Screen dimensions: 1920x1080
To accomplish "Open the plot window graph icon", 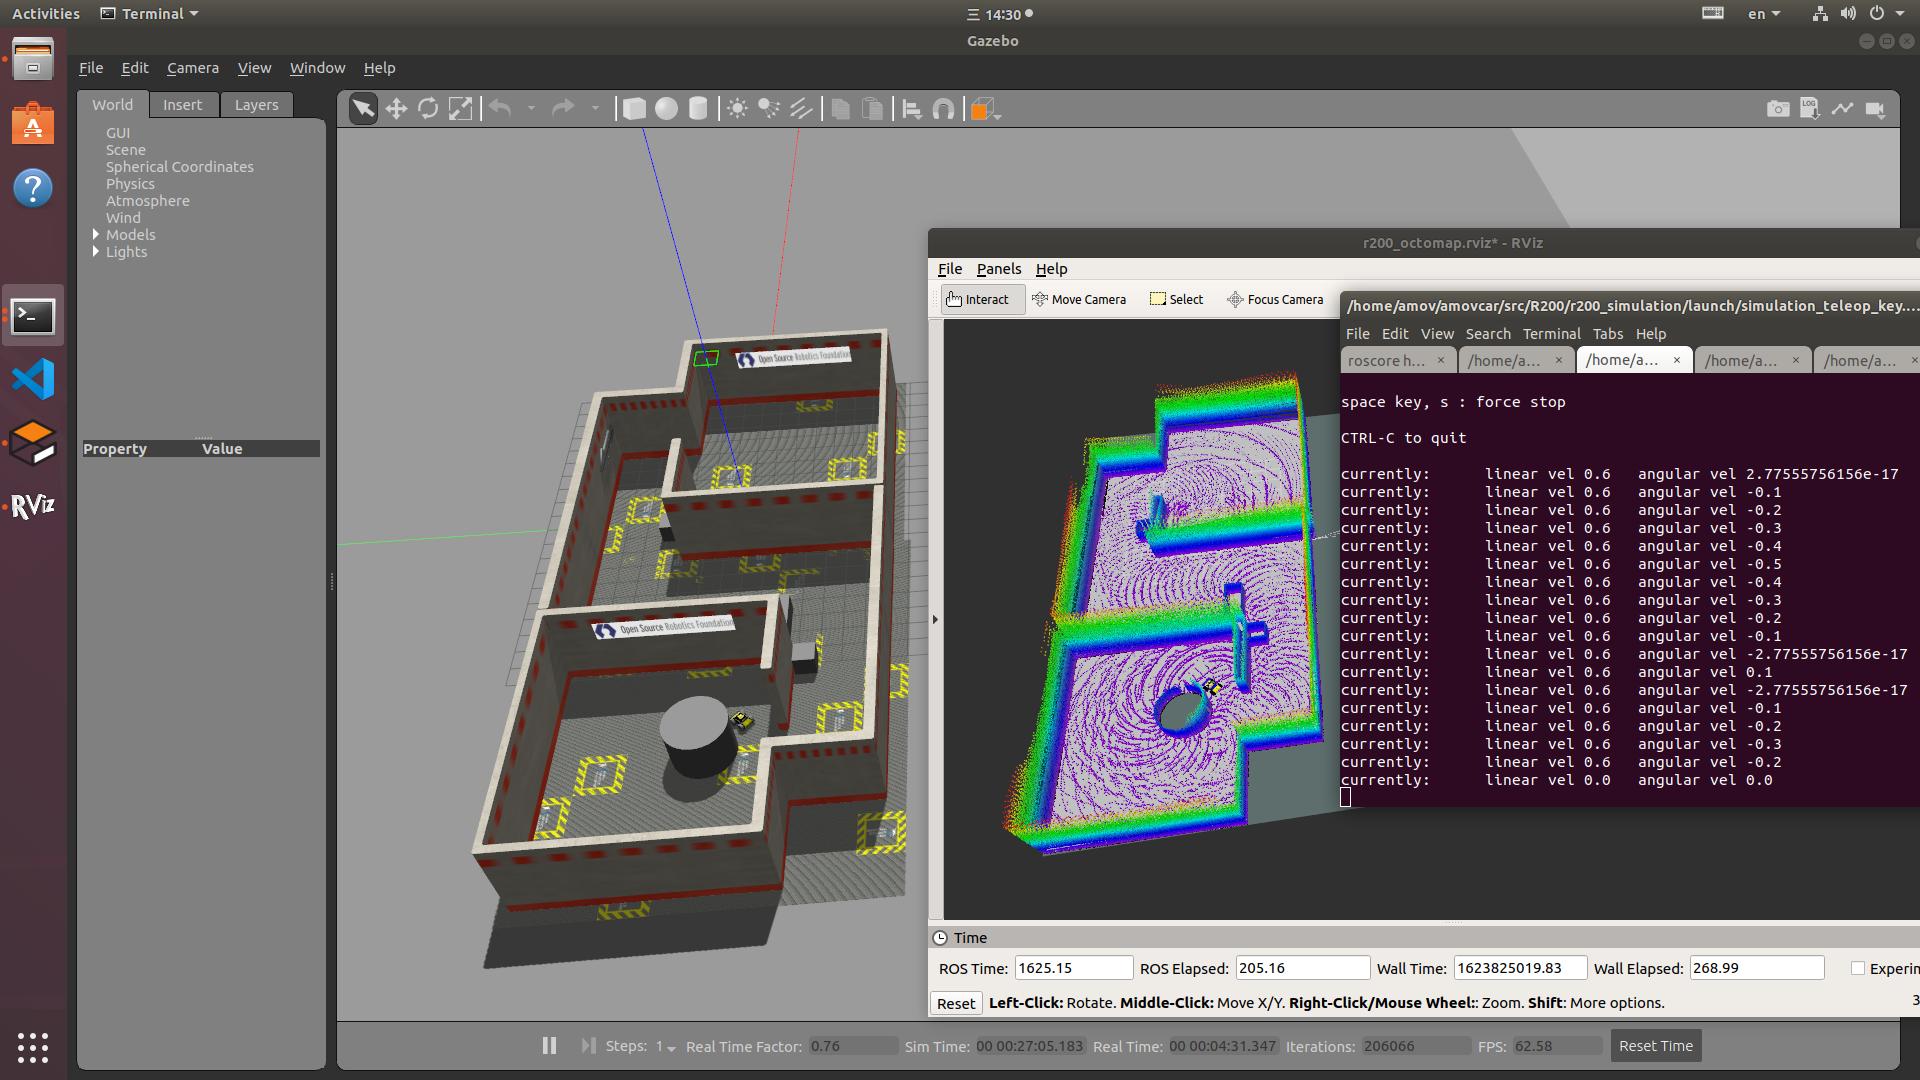I will pos(1842,109).
